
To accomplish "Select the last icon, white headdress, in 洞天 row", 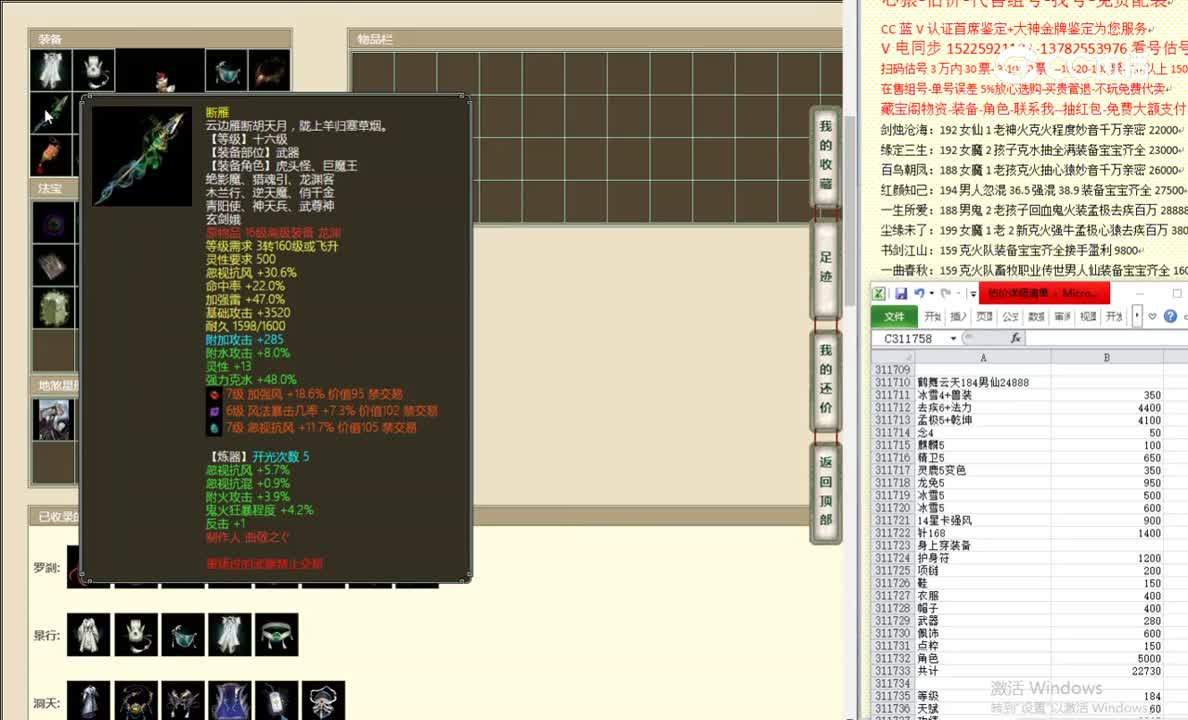I will click(324, 700).
